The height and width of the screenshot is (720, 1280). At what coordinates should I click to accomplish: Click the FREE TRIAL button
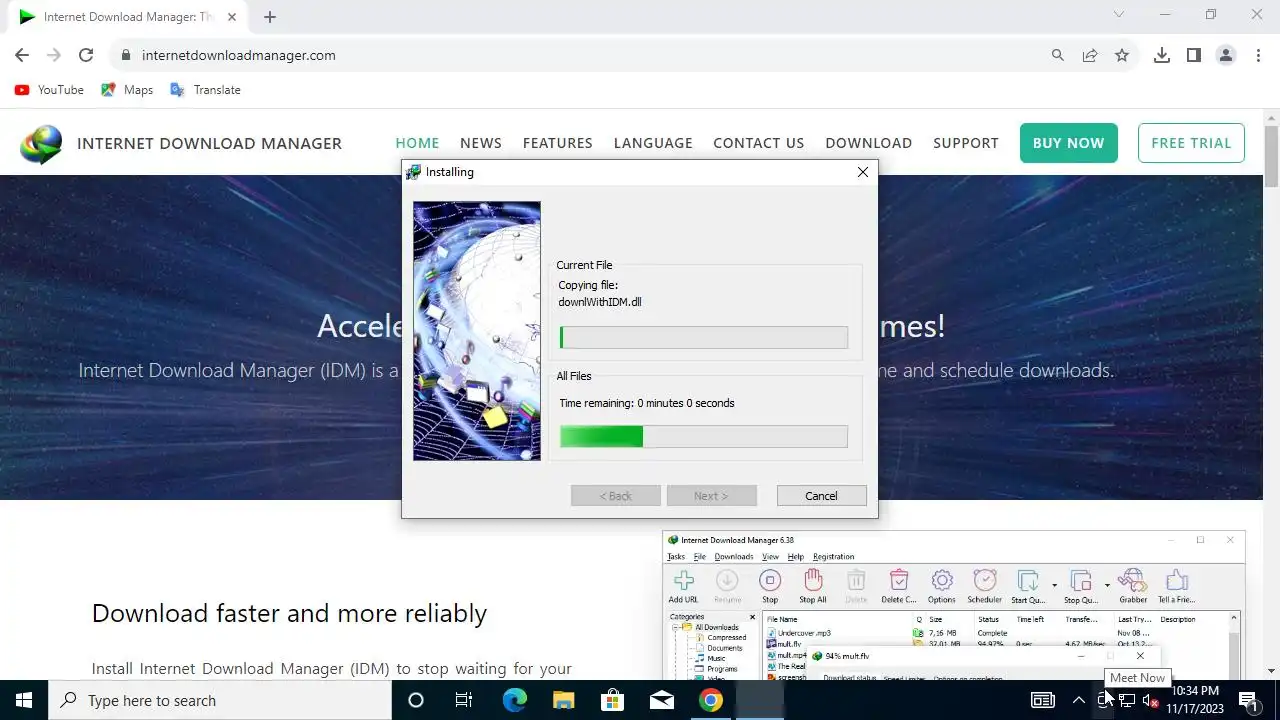[1191, 143]
